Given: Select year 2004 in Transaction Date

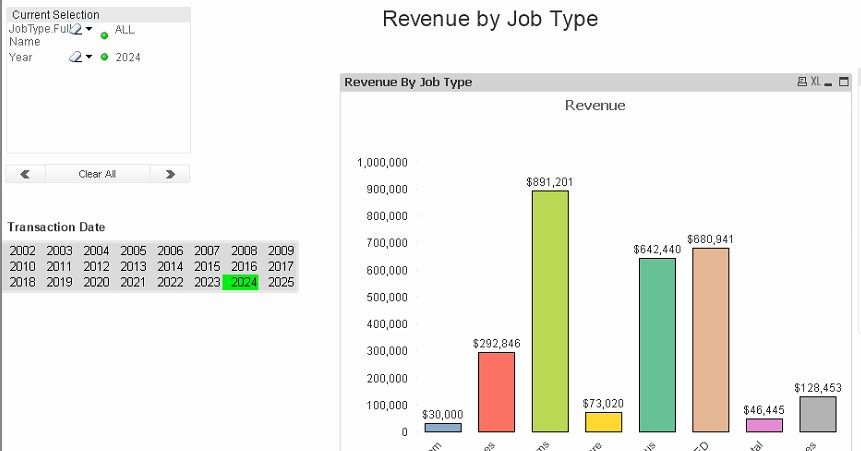Looking at the screenshot, I should coord(96,250).
